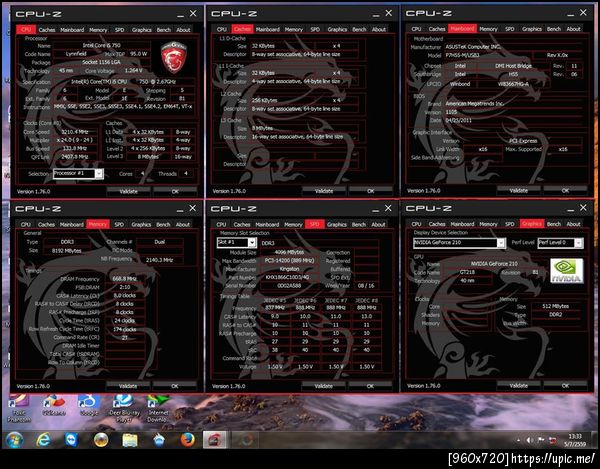
Task: Click OK in the SPD window
Action: pyautogui.click(x=370, y=386)
